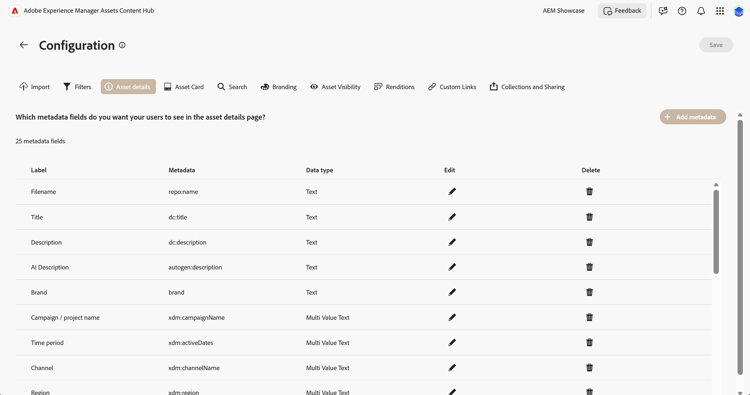Open the Asset Card tab
This screenshot has height=395, width=750.
pos(184,87)
